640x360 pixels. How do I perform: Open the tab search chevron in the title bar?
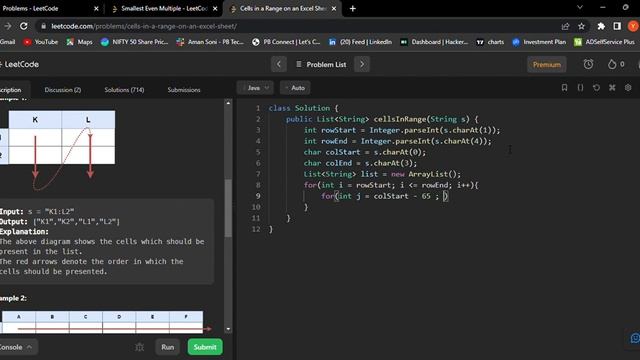[x=580, y=7]
